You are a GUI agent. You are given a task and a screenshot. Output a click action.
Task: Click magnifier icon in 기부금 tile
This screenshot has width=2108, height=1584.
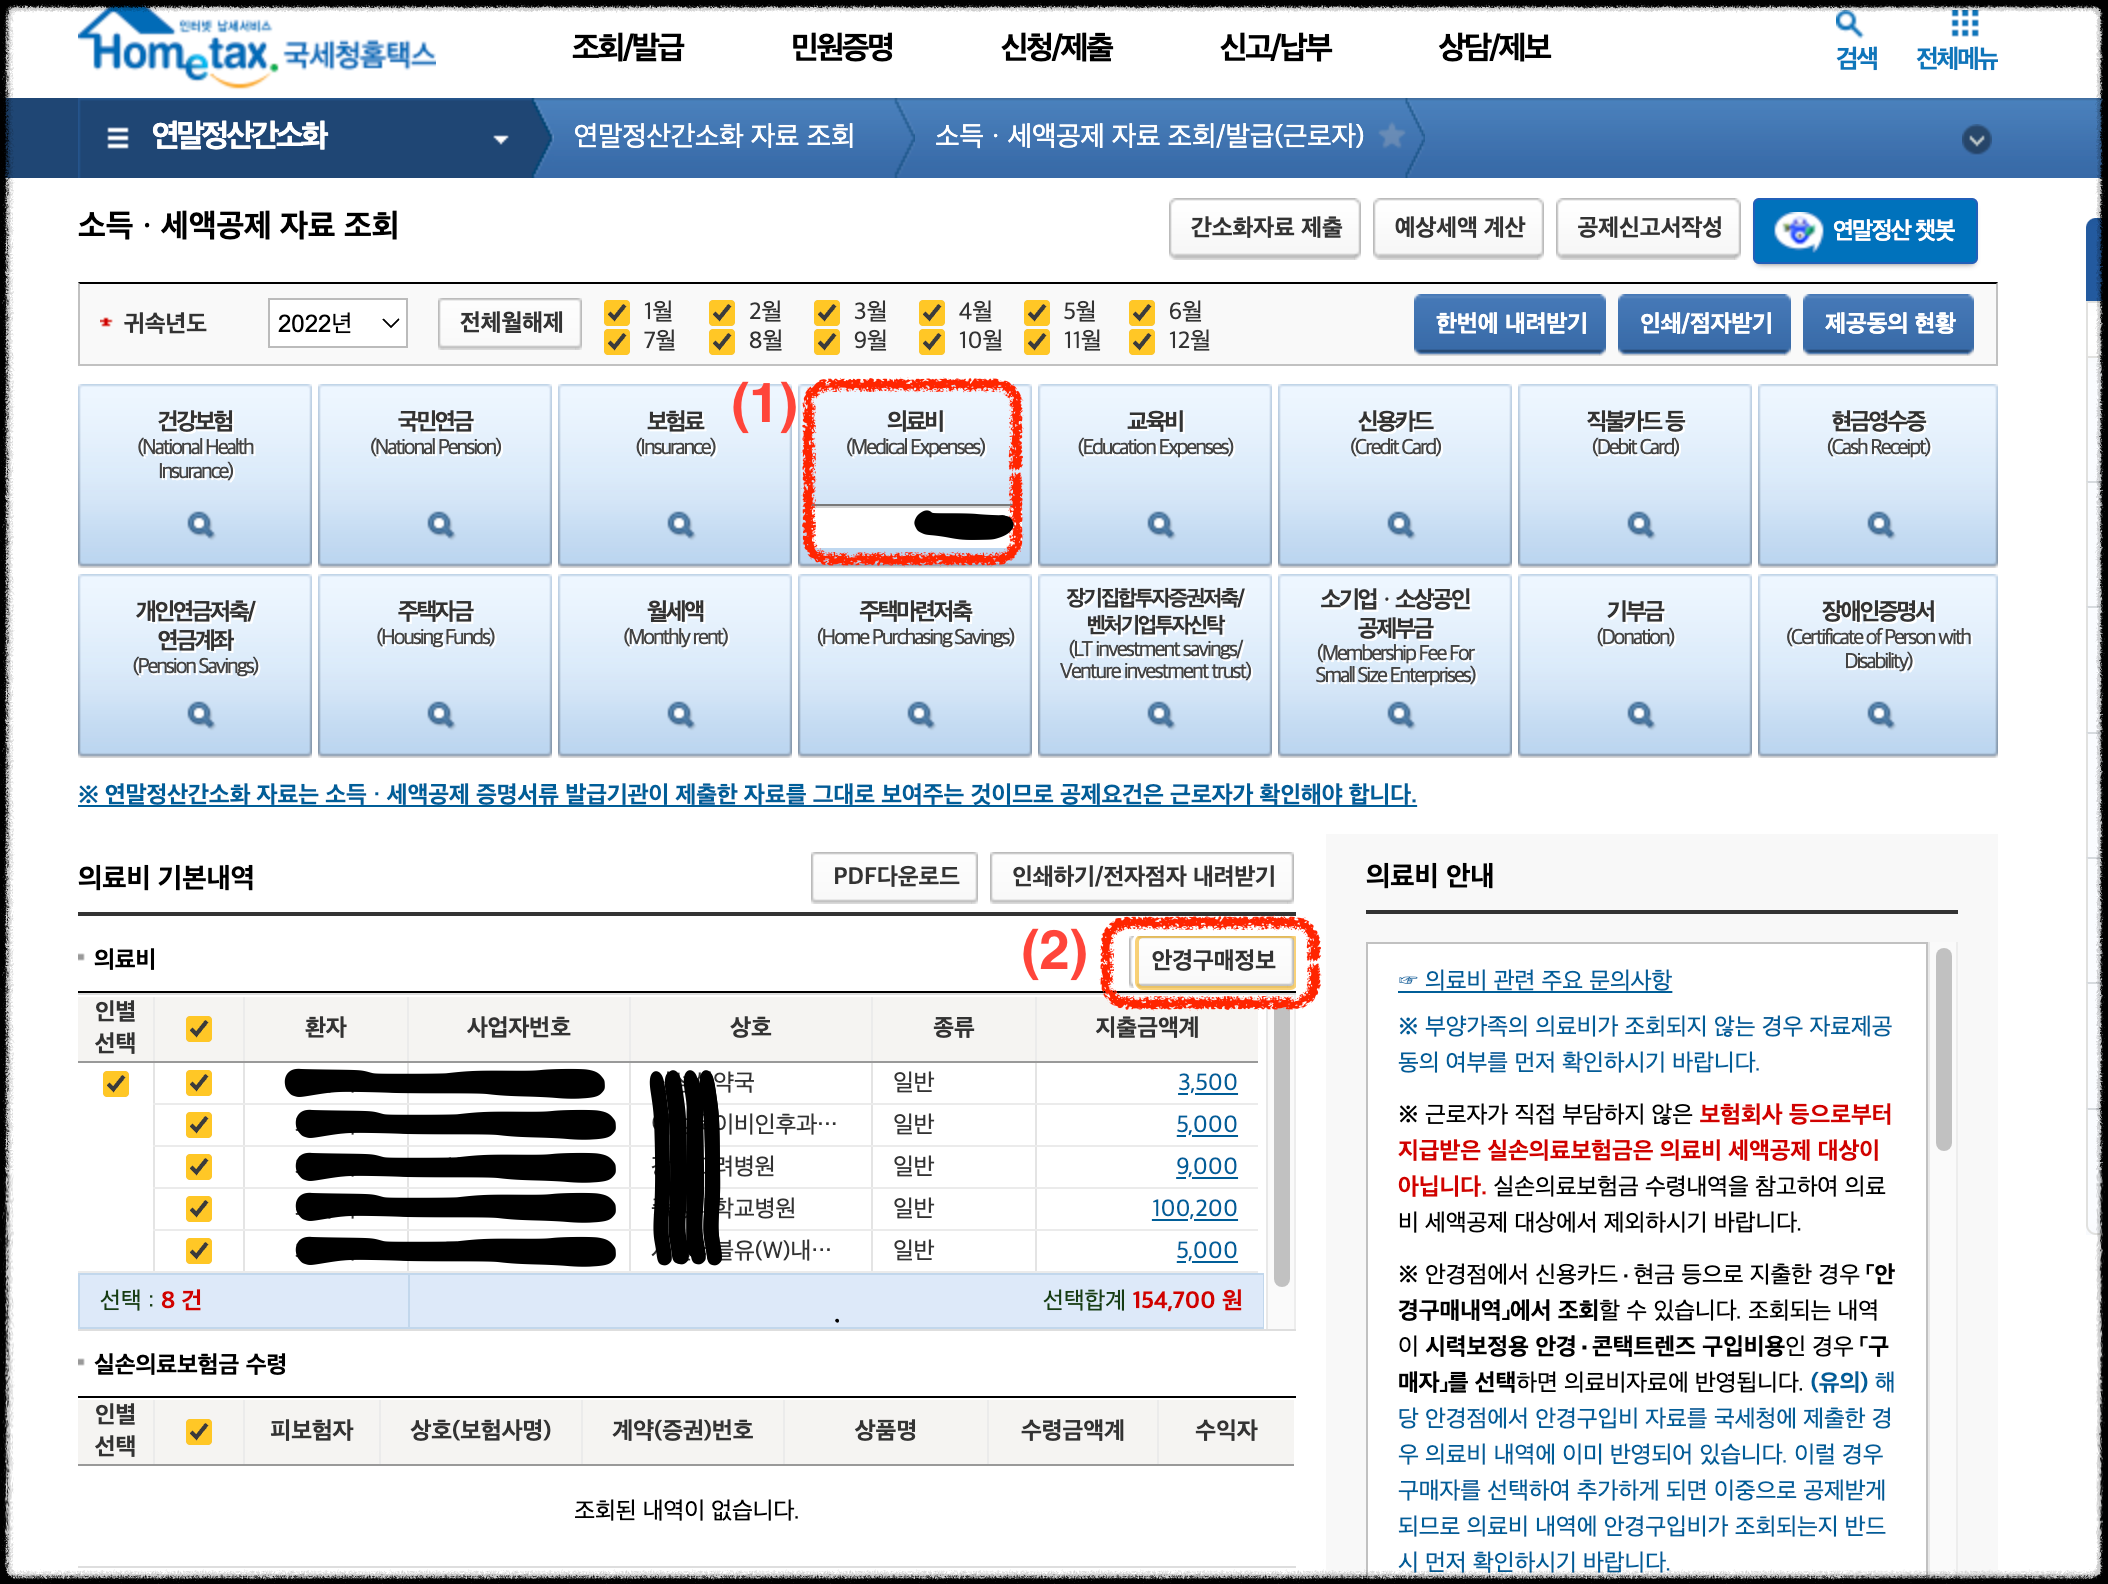(1640, 714)
